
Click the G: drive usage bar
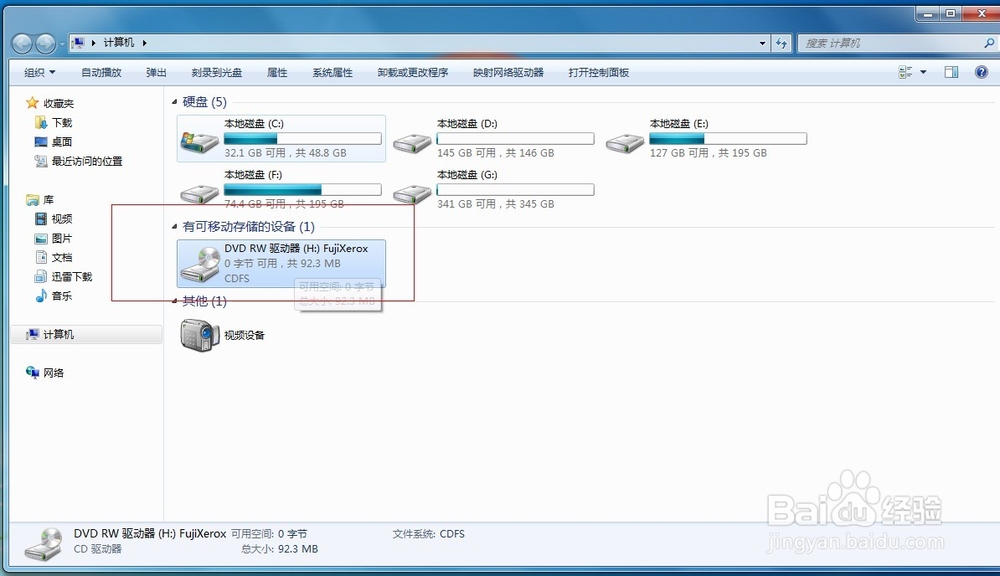tap(515, 189)
